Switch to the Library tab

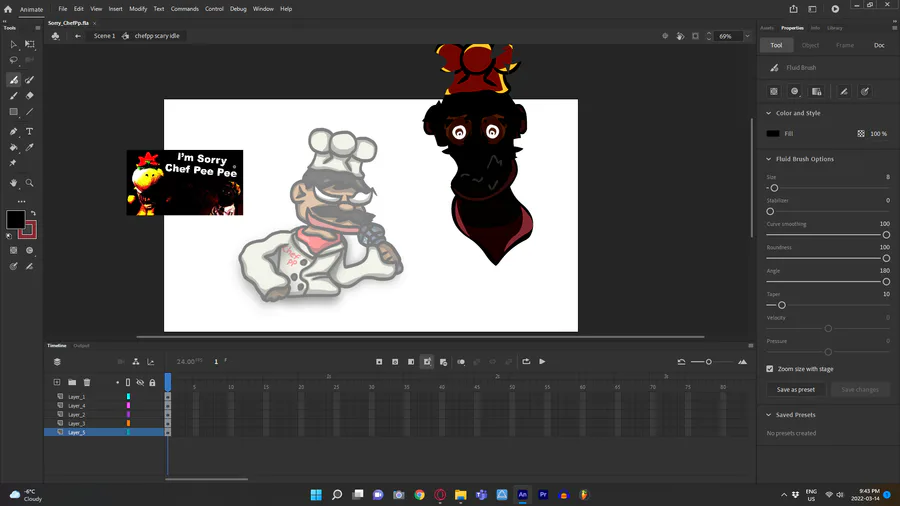(835, 28)
